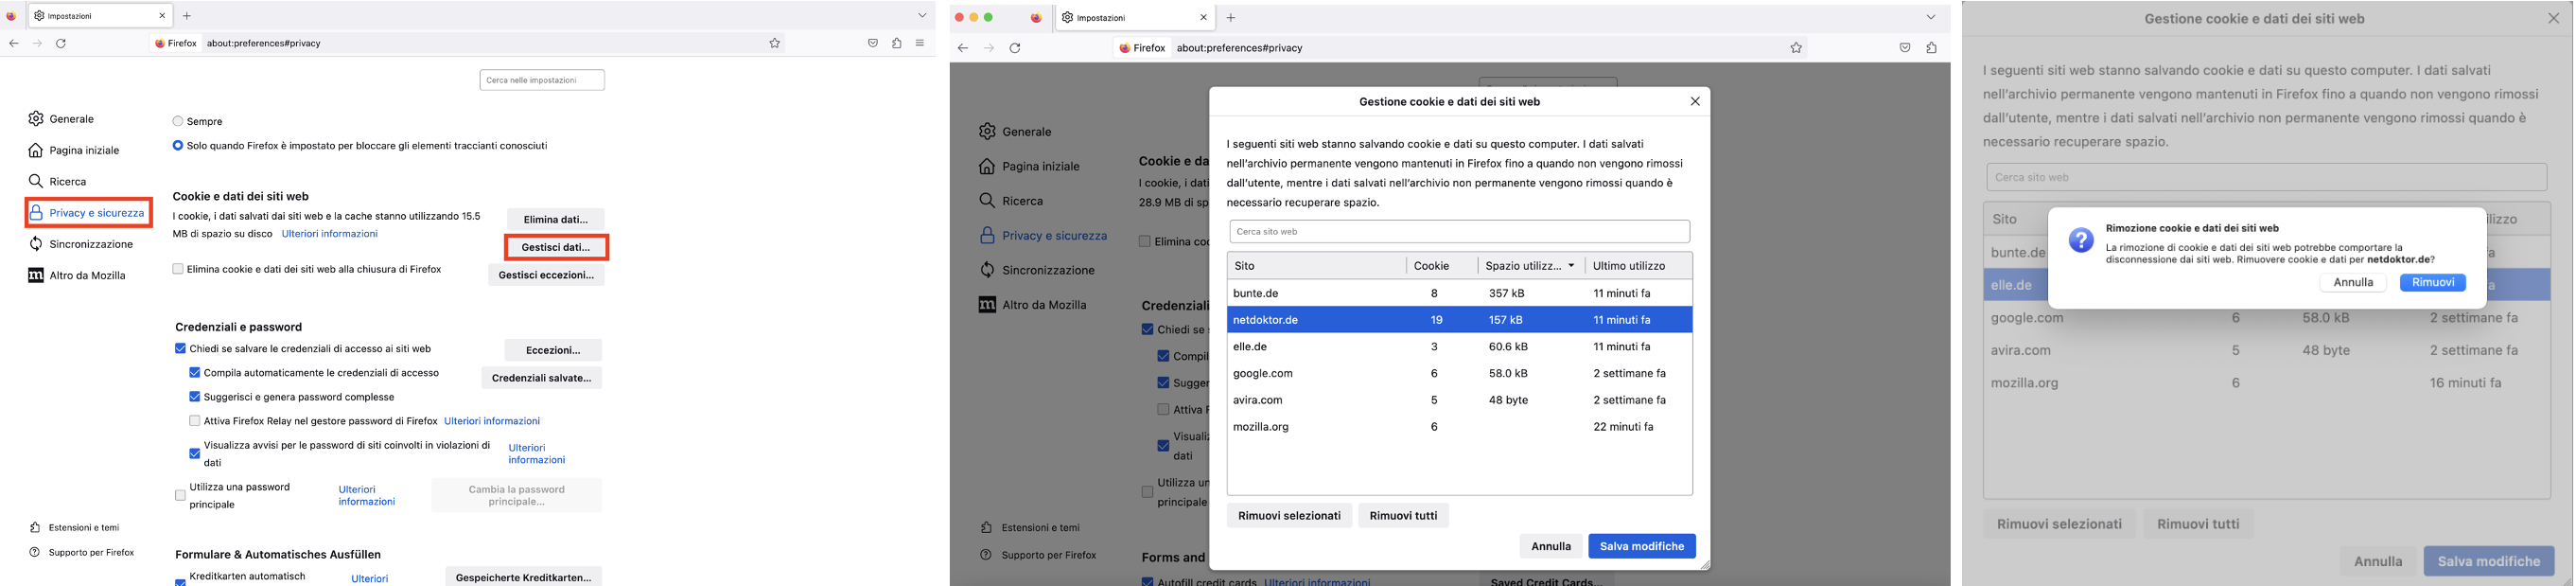This screenshot has height=586, width=2576.
Task: Click bookmark star in middle window
Action: [1796, 48]
